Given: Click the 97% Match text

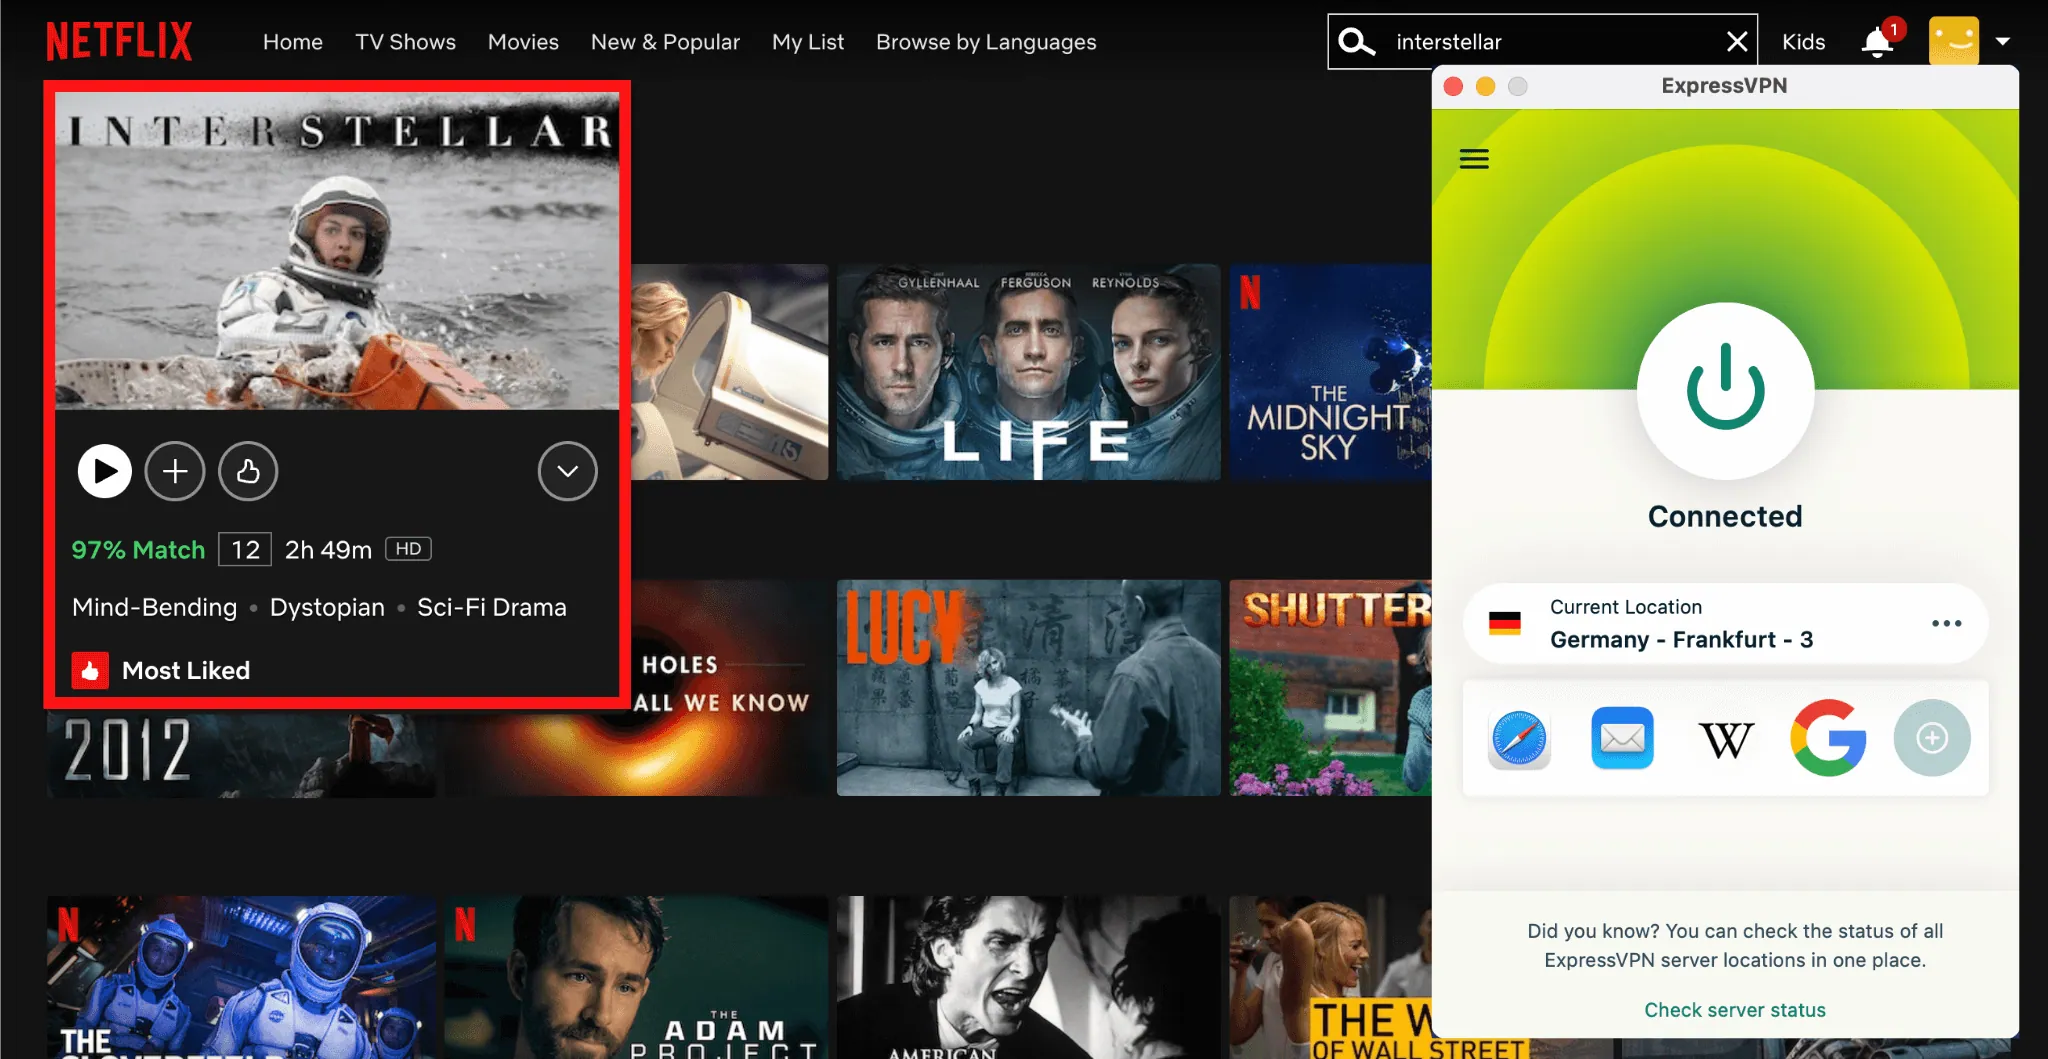Looking at the screenshot, I should coord(138,550).
